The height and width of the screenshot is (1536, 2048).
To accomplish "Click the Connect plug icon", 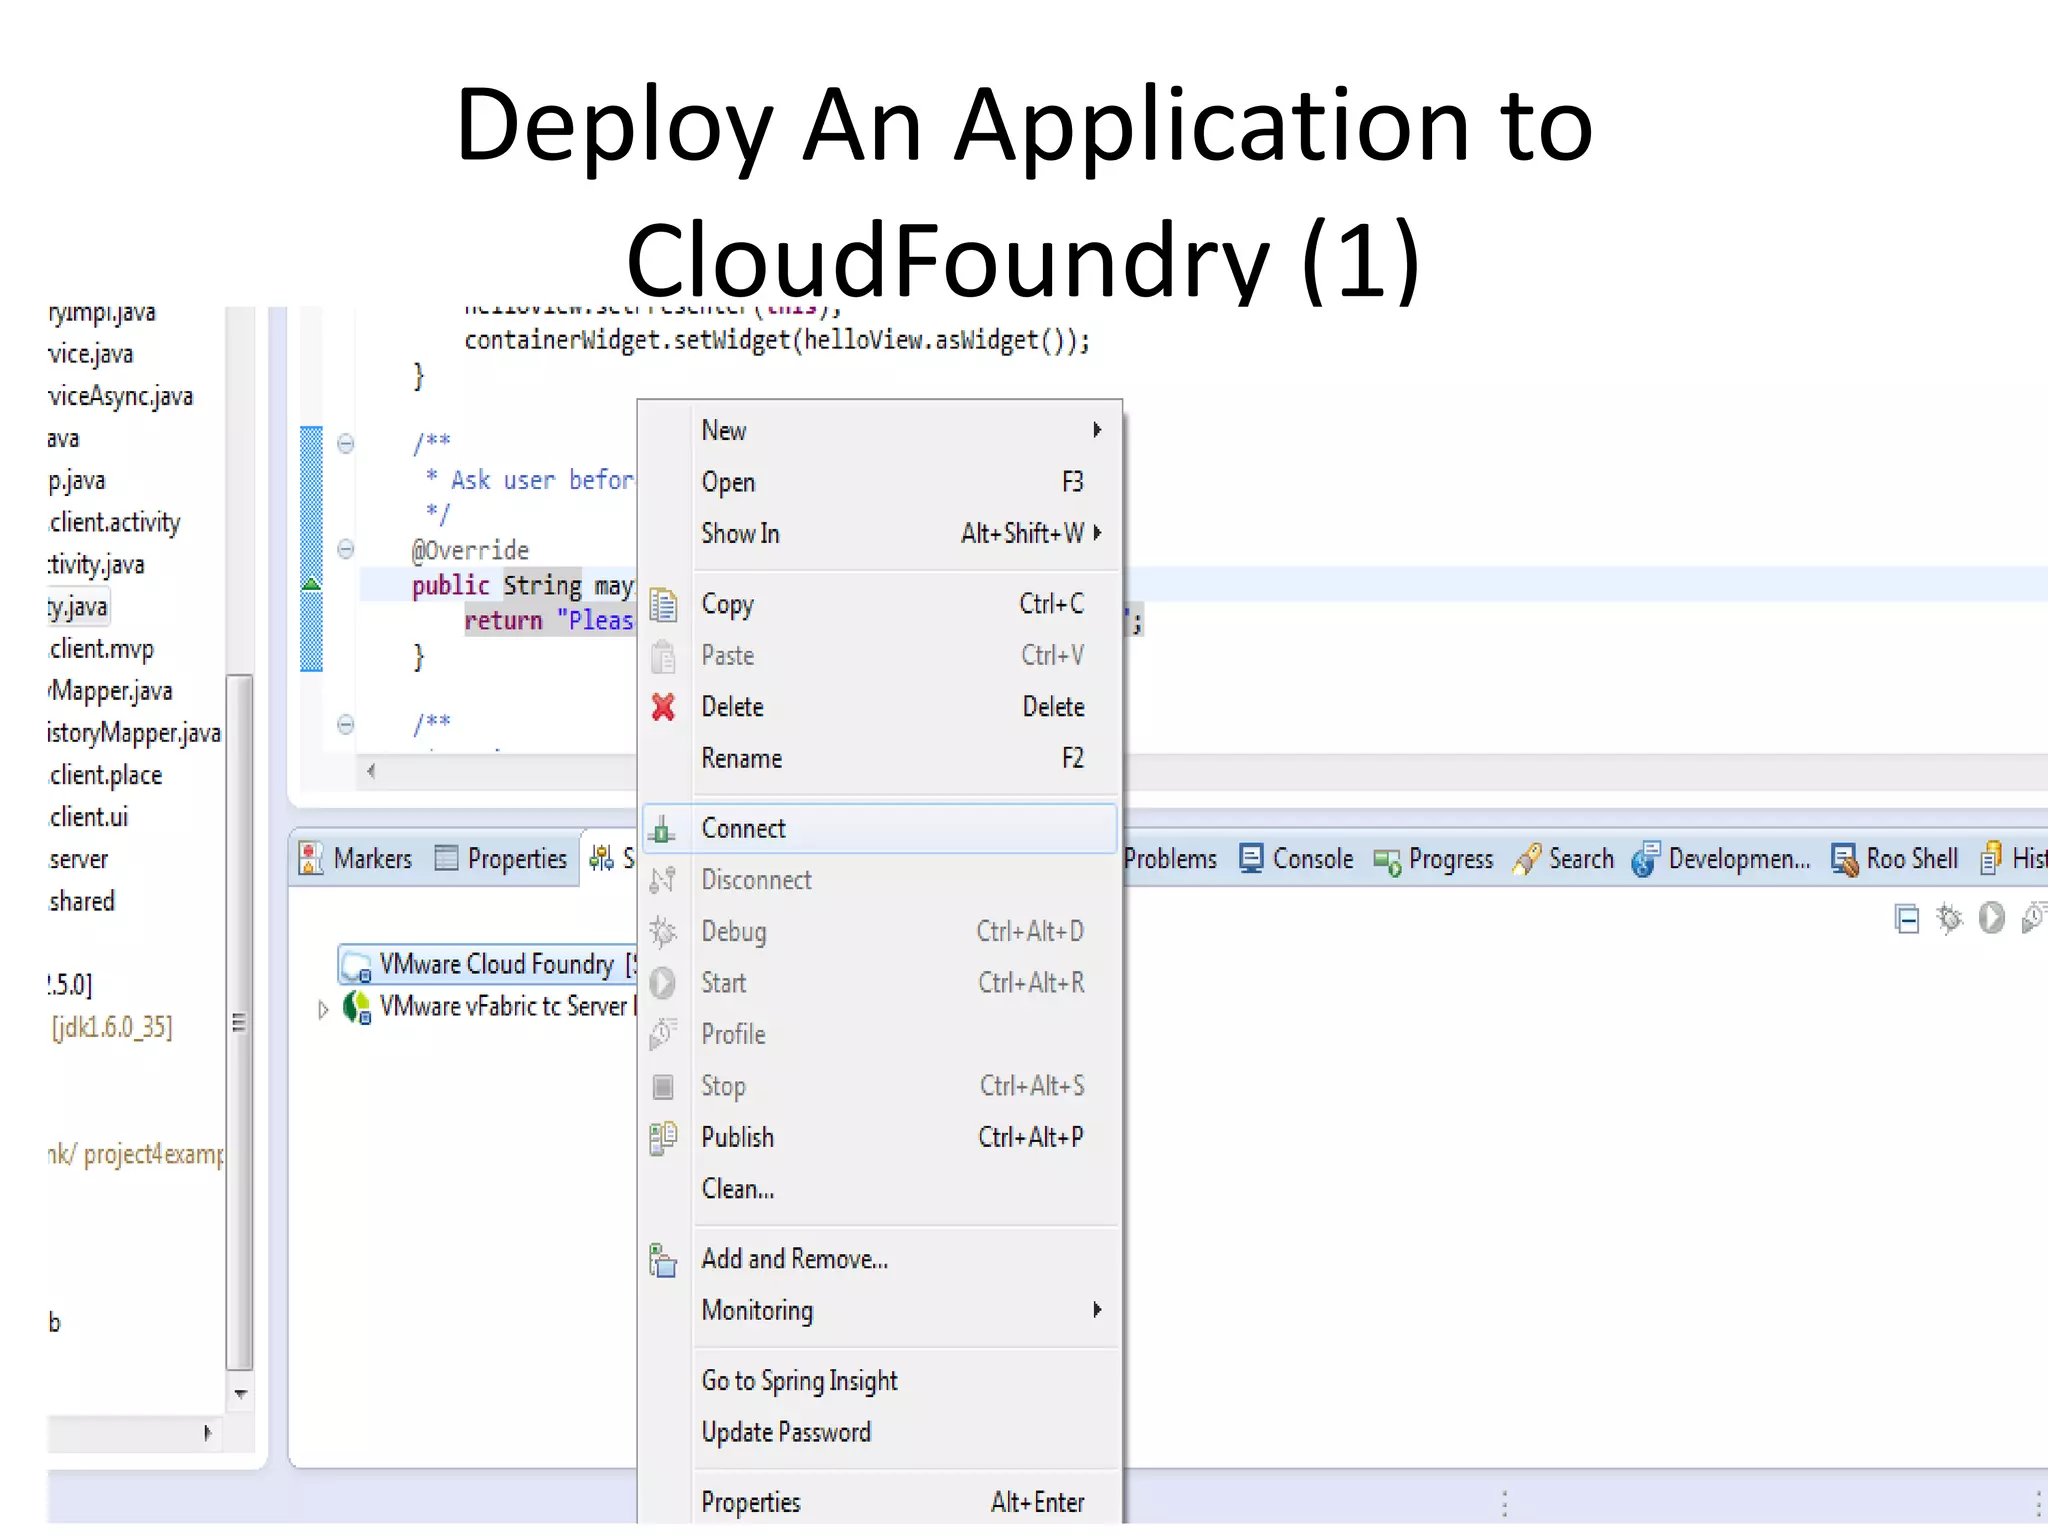I will pos(662,829).
